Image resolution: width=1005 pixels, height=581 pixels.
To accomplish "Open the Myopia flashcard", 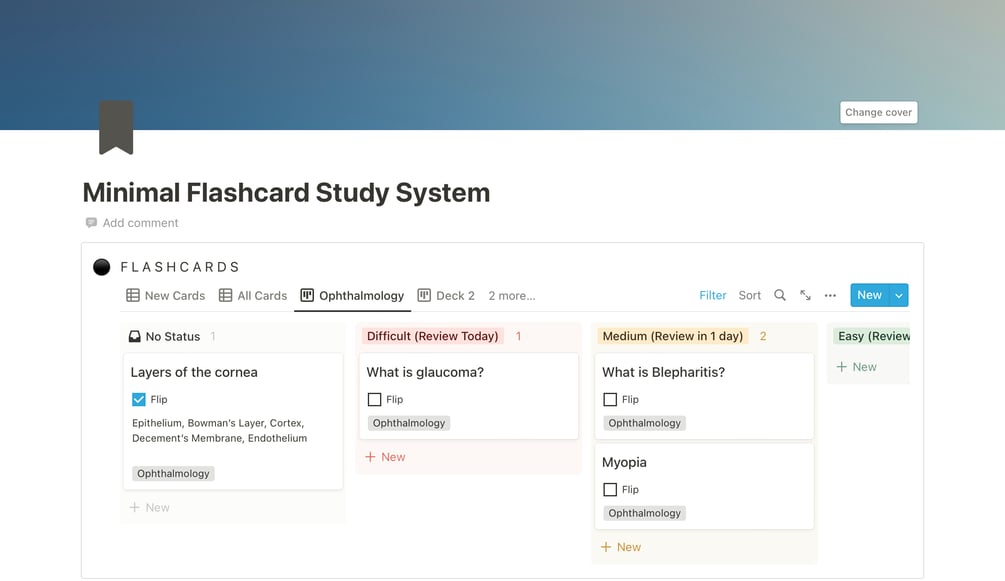I will 623,462.
